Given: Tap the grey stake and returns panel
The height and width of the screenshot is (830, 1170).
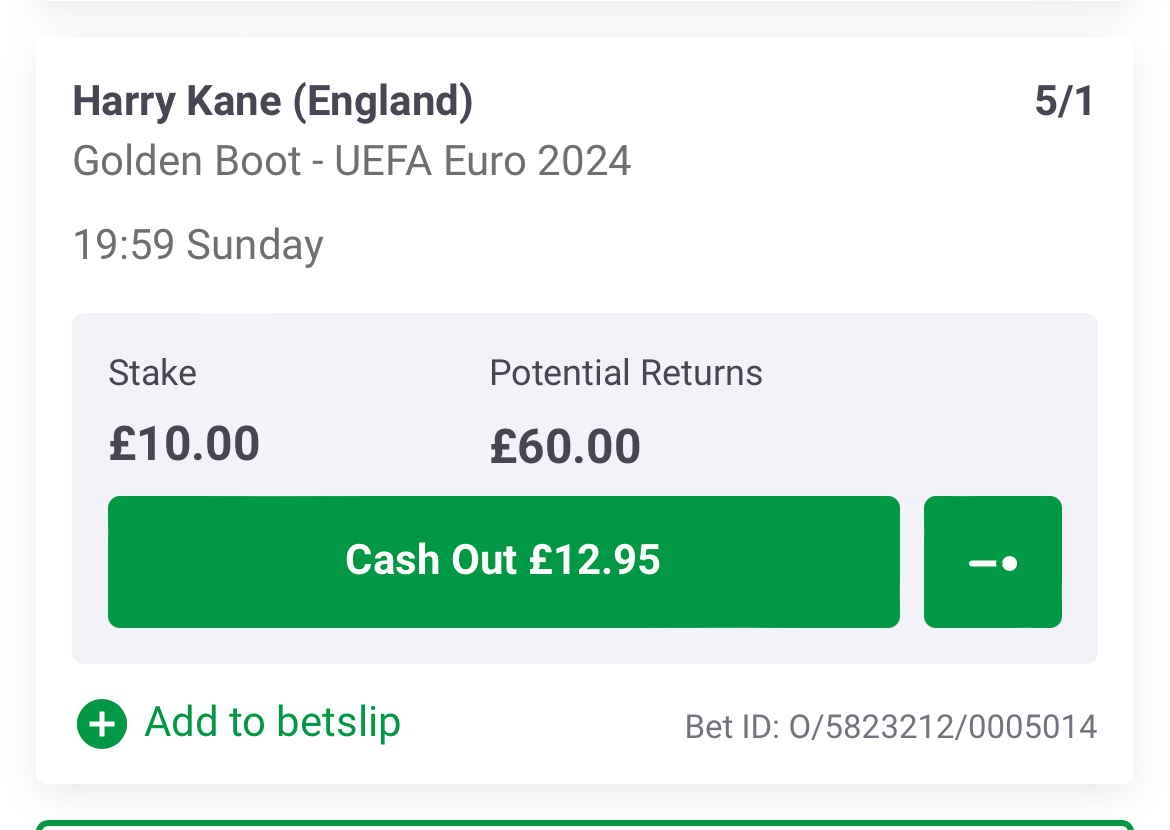Looking at the screenshot, I should (585, 488).
